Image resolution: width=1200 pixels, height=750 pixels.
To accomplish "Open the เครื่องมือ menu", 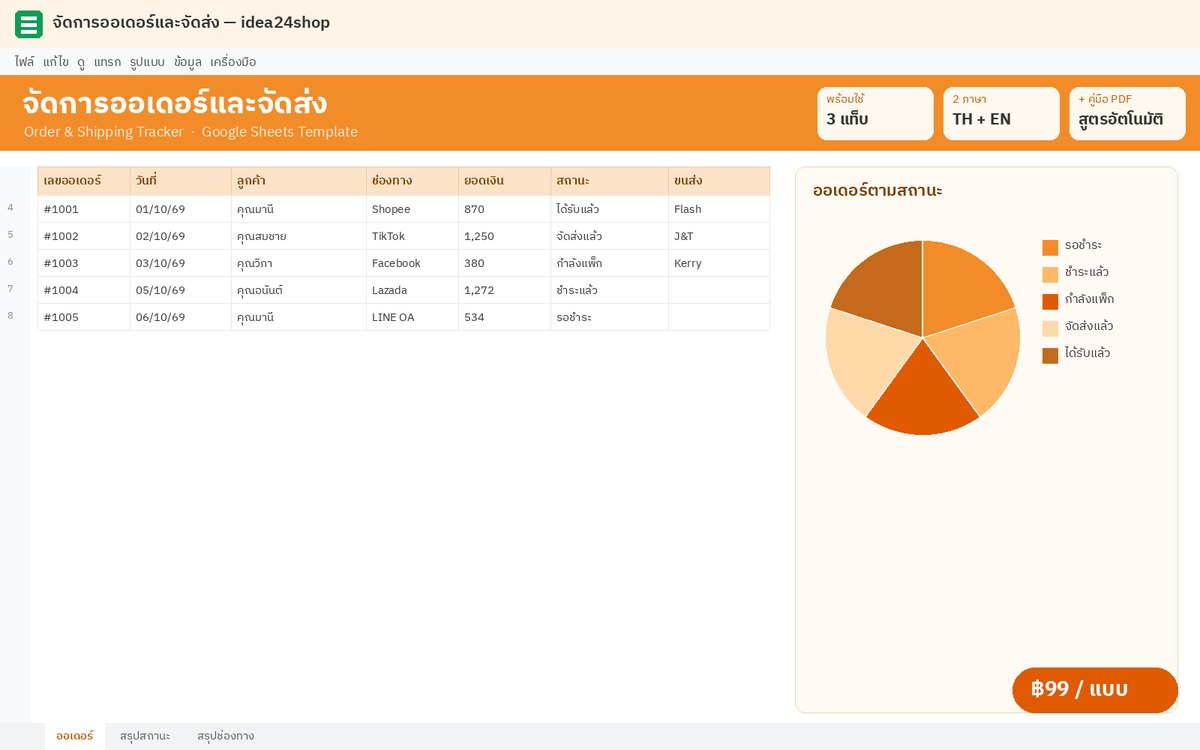I will pyautogui.click(x=233, y=61).
